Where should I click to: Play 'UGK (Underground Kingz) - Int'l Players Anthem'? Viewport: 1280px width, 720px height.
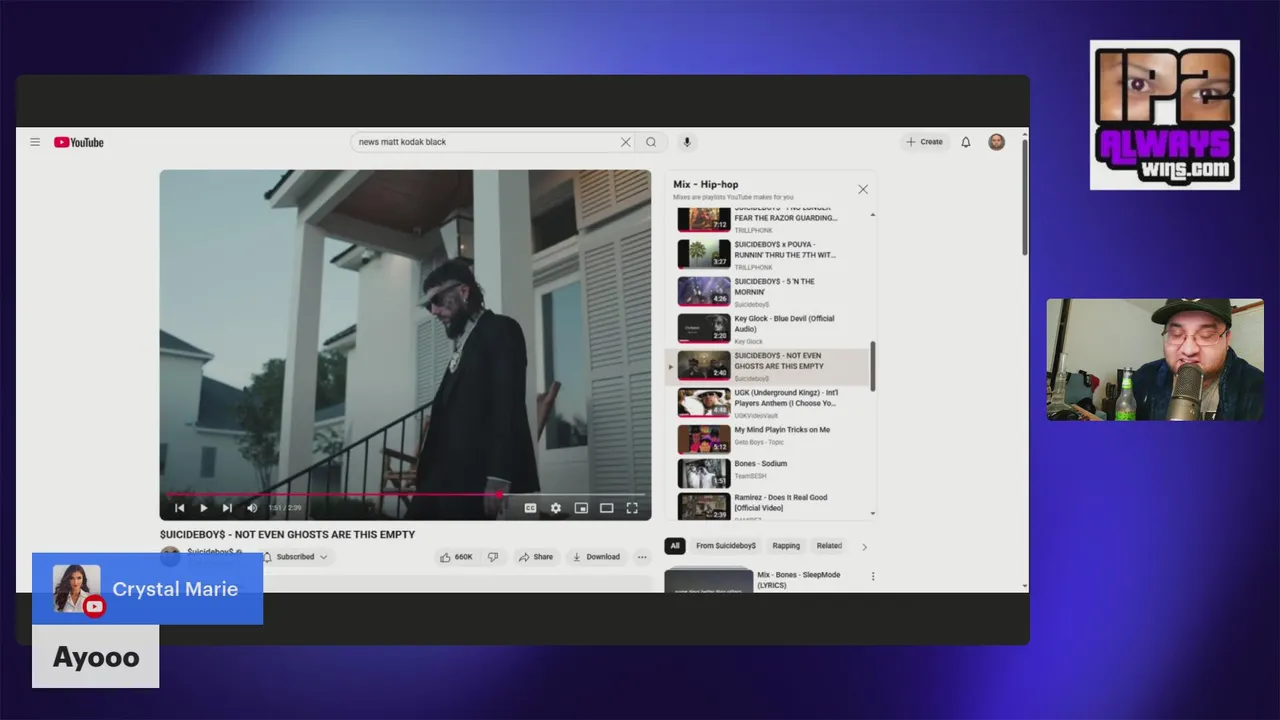[x=770, y=403]
